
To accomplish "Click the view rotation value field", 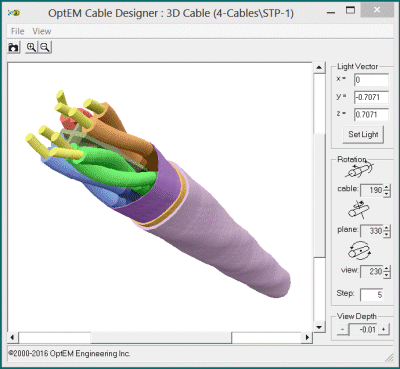I will point(372,271).
